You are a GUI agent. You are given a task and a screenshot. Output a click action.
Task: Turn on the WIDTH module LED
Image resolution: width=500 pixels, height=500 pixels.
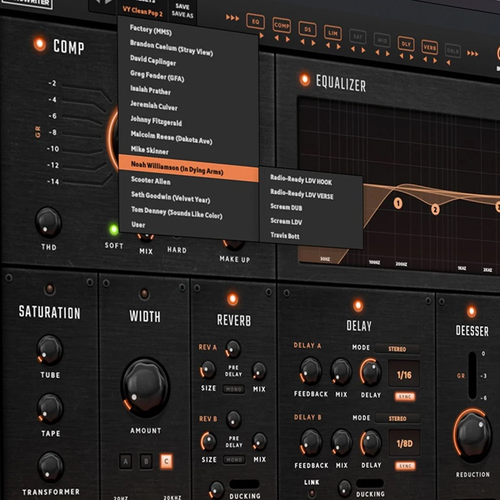(x=144, y=294)
